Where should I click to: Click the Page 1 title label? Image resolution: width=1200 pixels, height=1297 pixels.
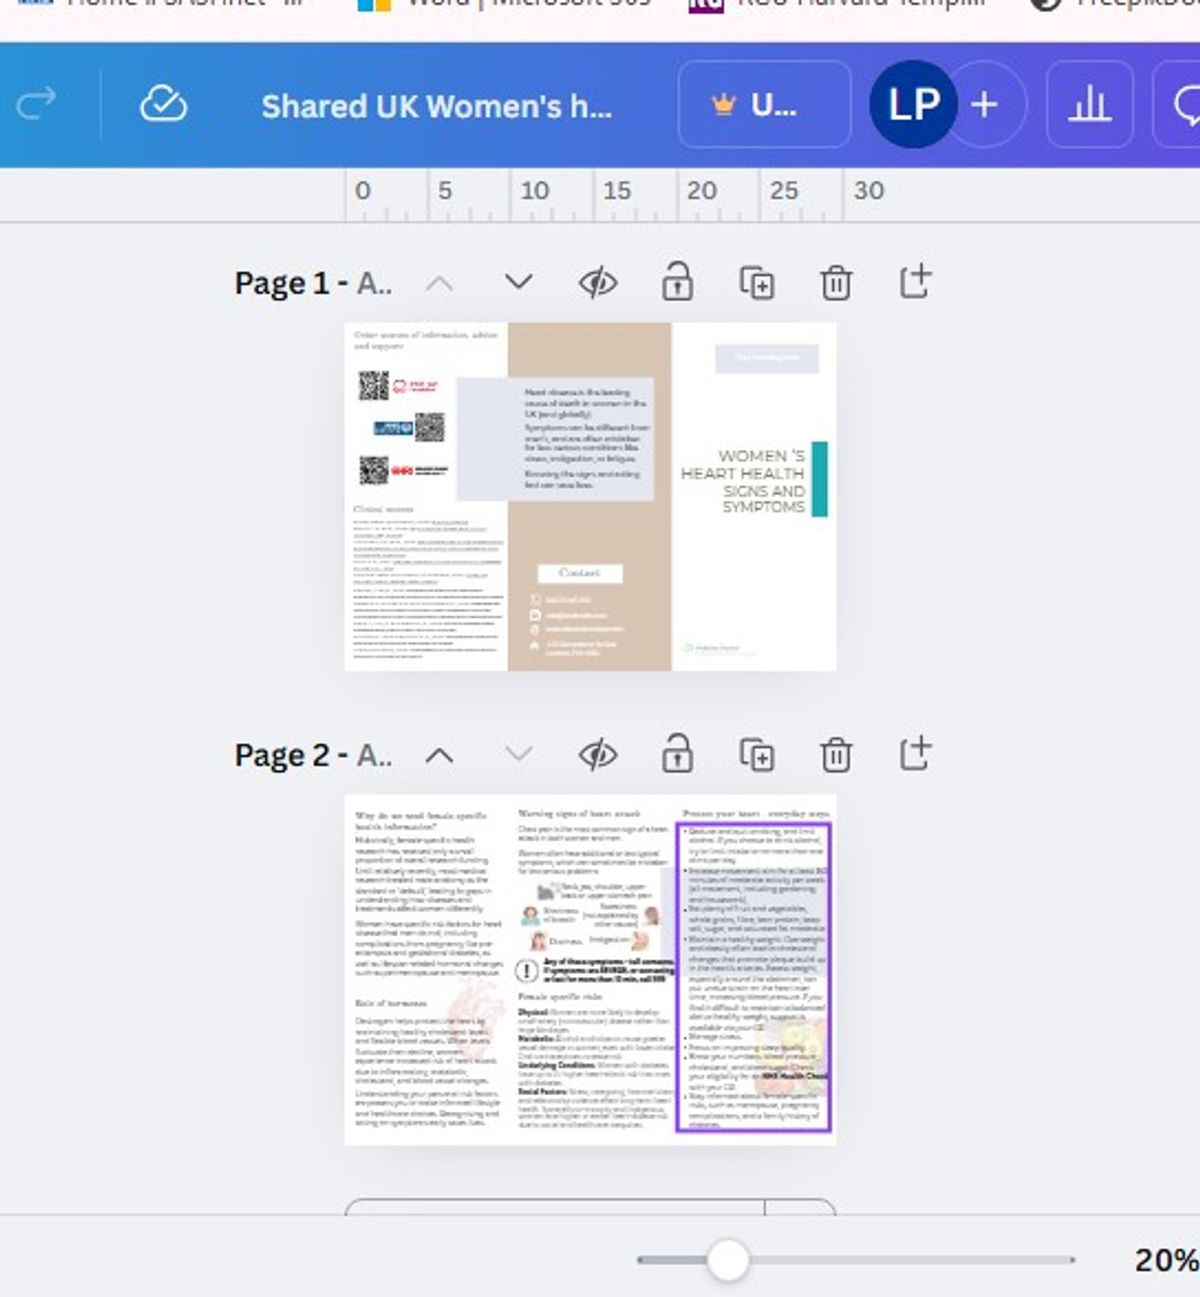pyautogui.click(x=313, y=284)
